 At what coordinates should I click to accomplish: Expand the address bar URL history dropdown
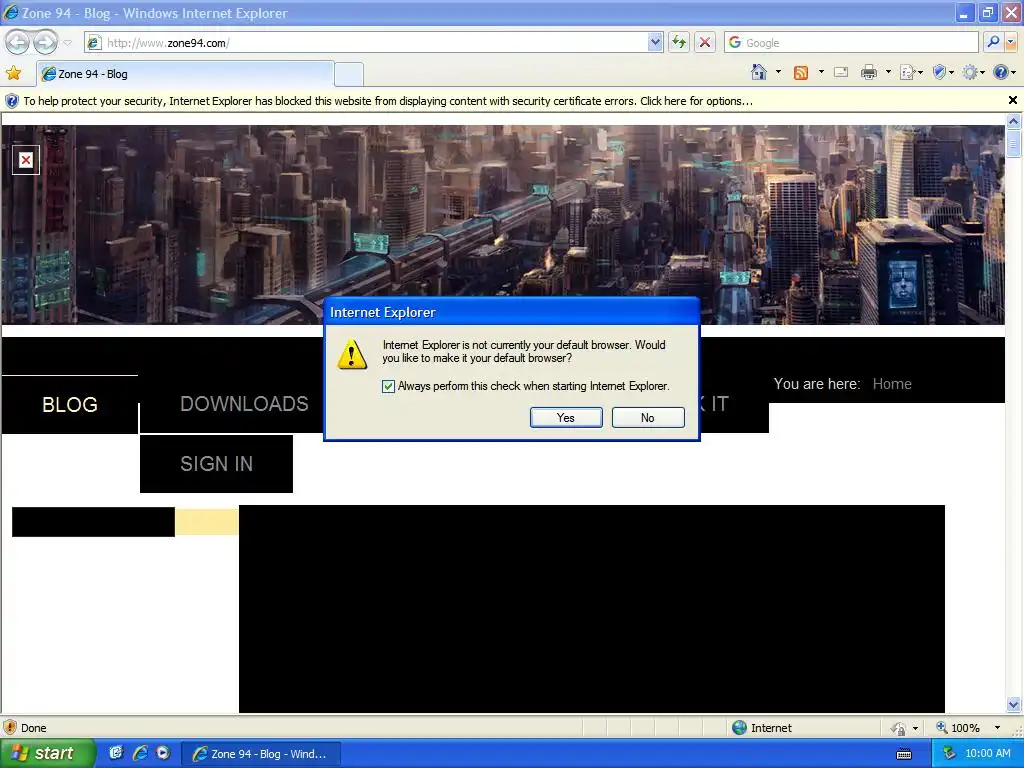[x=656, y=42]
